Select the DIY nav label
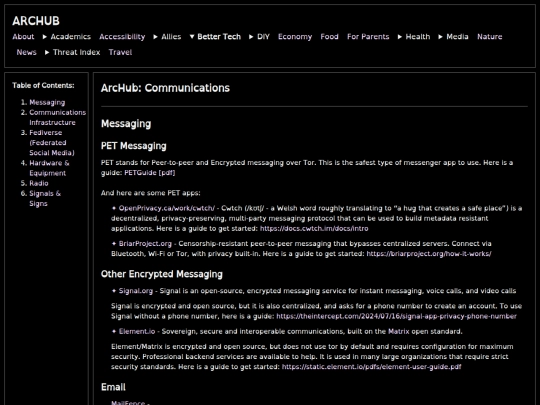The height and width of the screenshot is (405, 540). point(263,37)
